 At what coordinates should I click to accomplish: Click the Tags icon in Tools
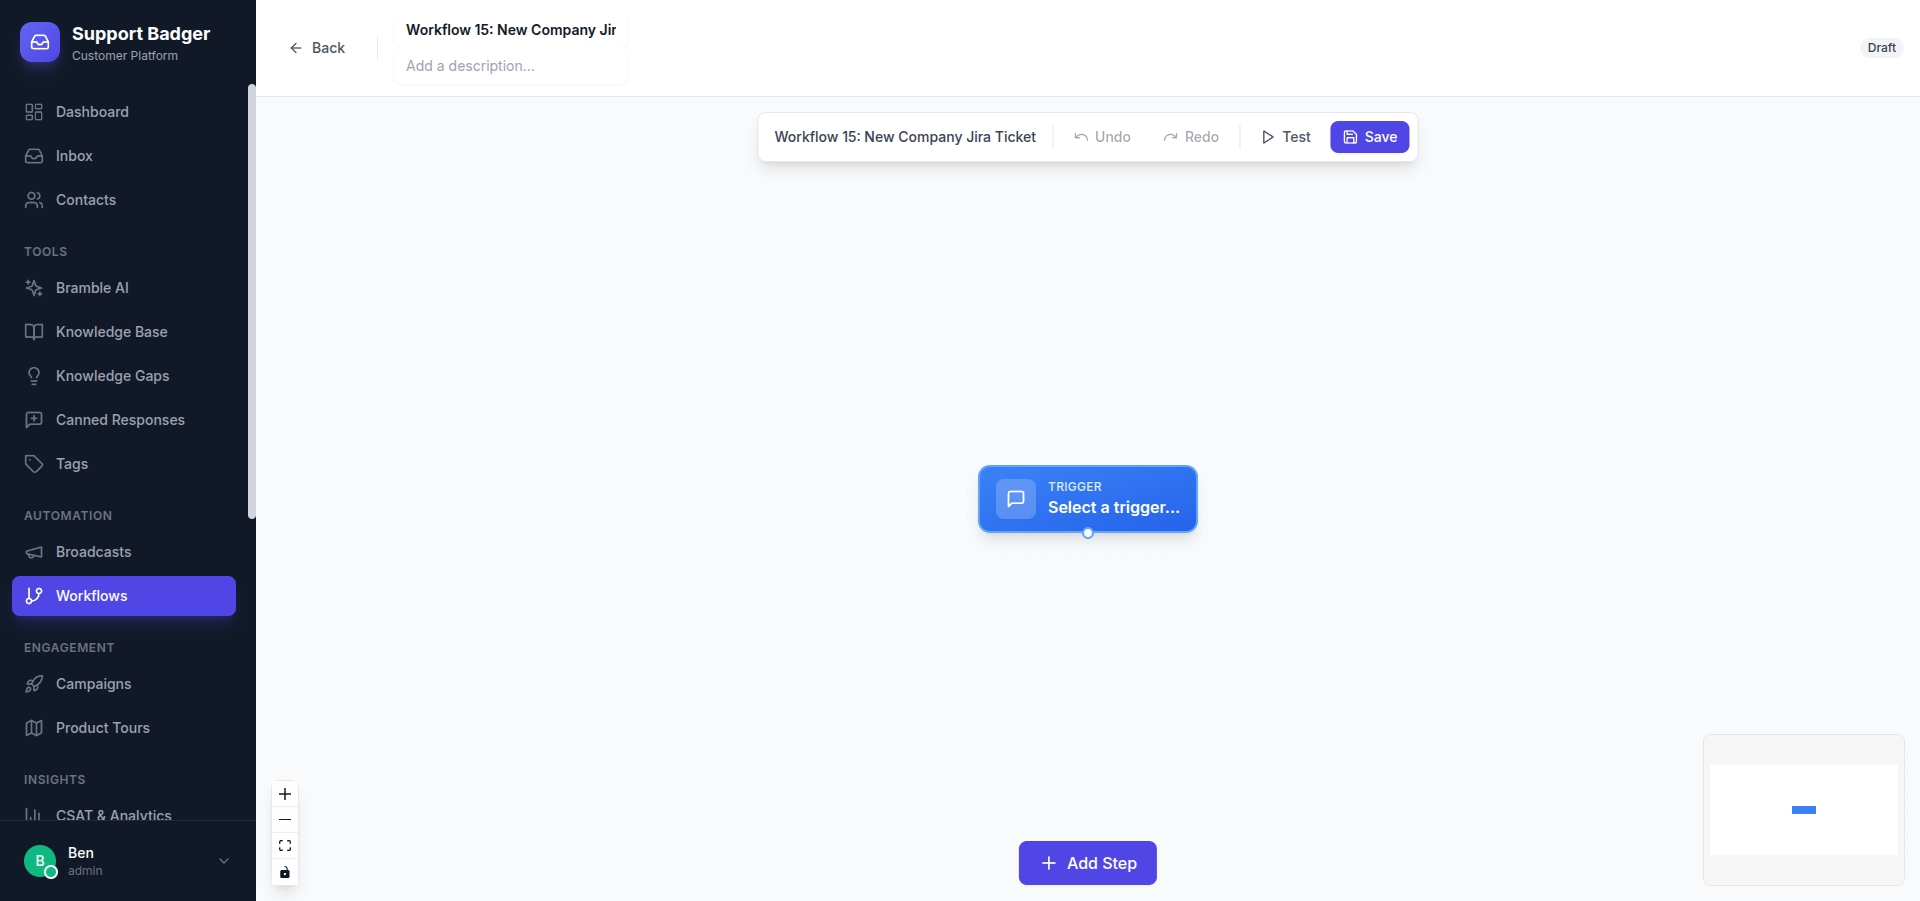pyautogui.click(x=34, y=464)
